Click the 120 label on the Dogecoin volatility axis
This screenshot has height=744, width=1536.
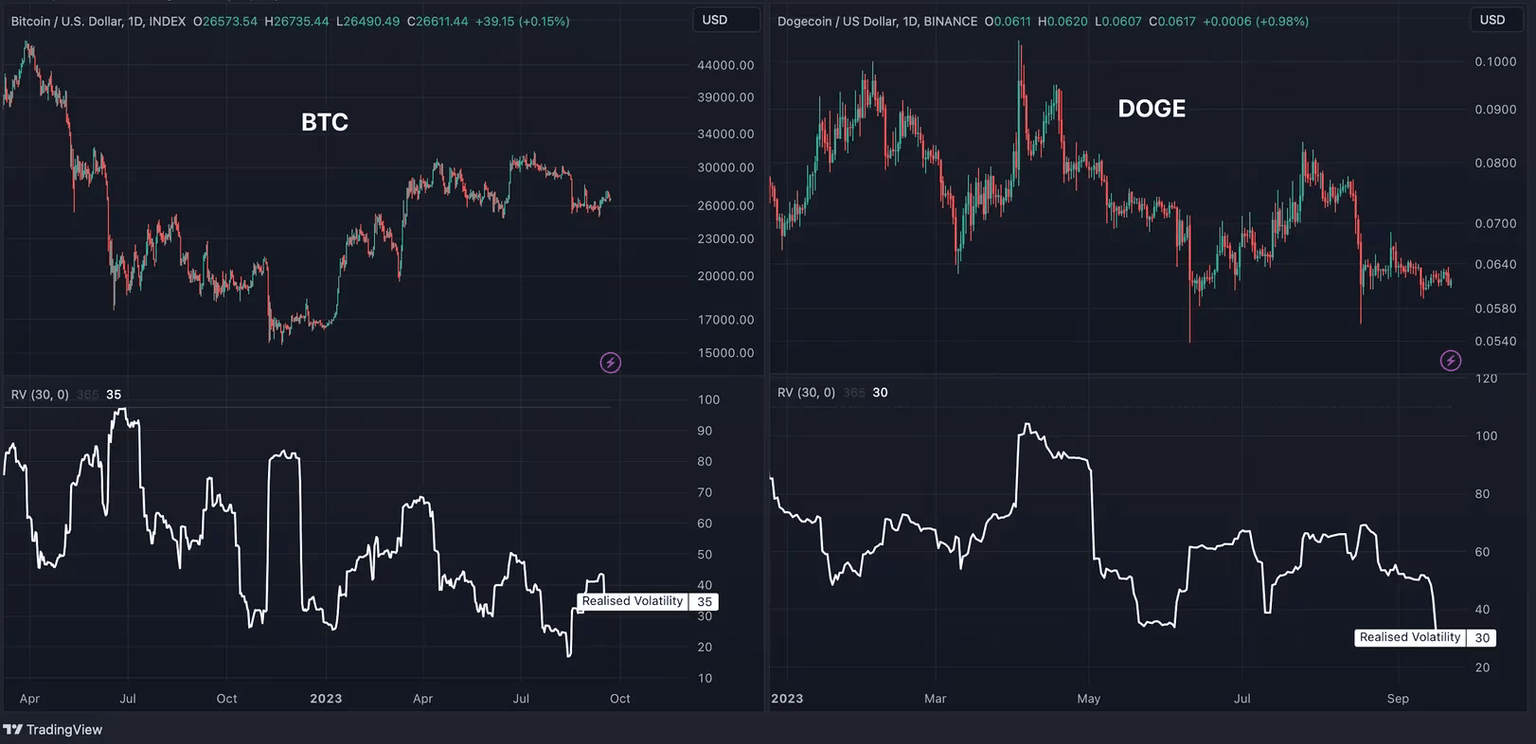[x=1486, y=378]
